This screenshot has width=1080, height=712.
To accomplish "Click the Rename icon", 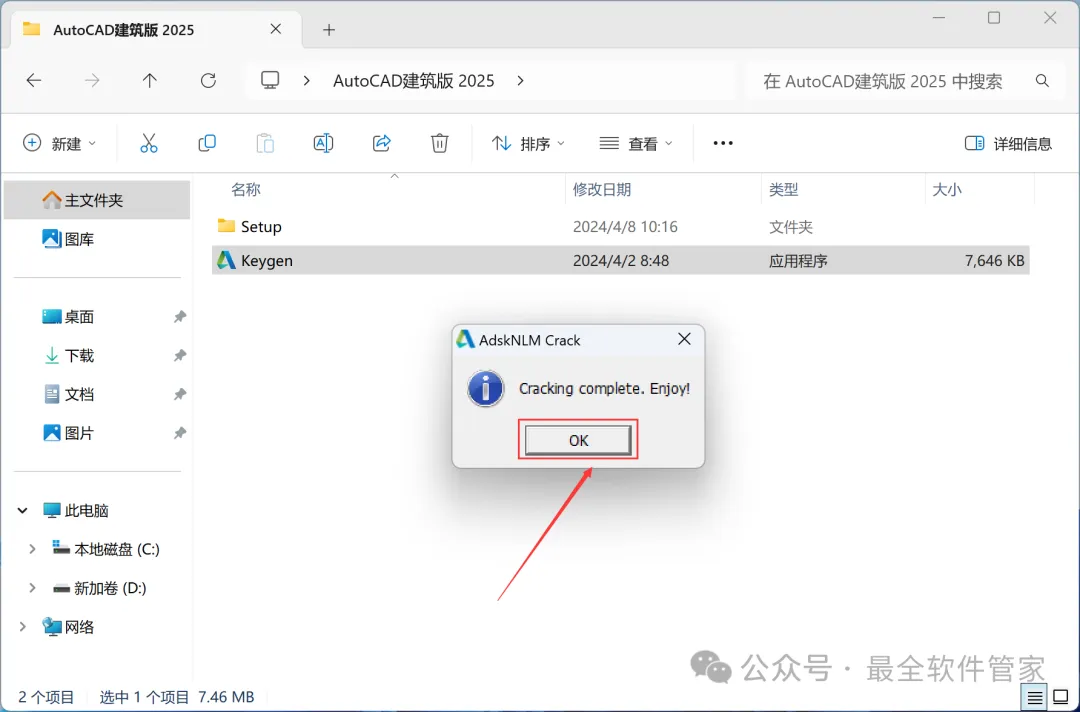I will point(323,143).
